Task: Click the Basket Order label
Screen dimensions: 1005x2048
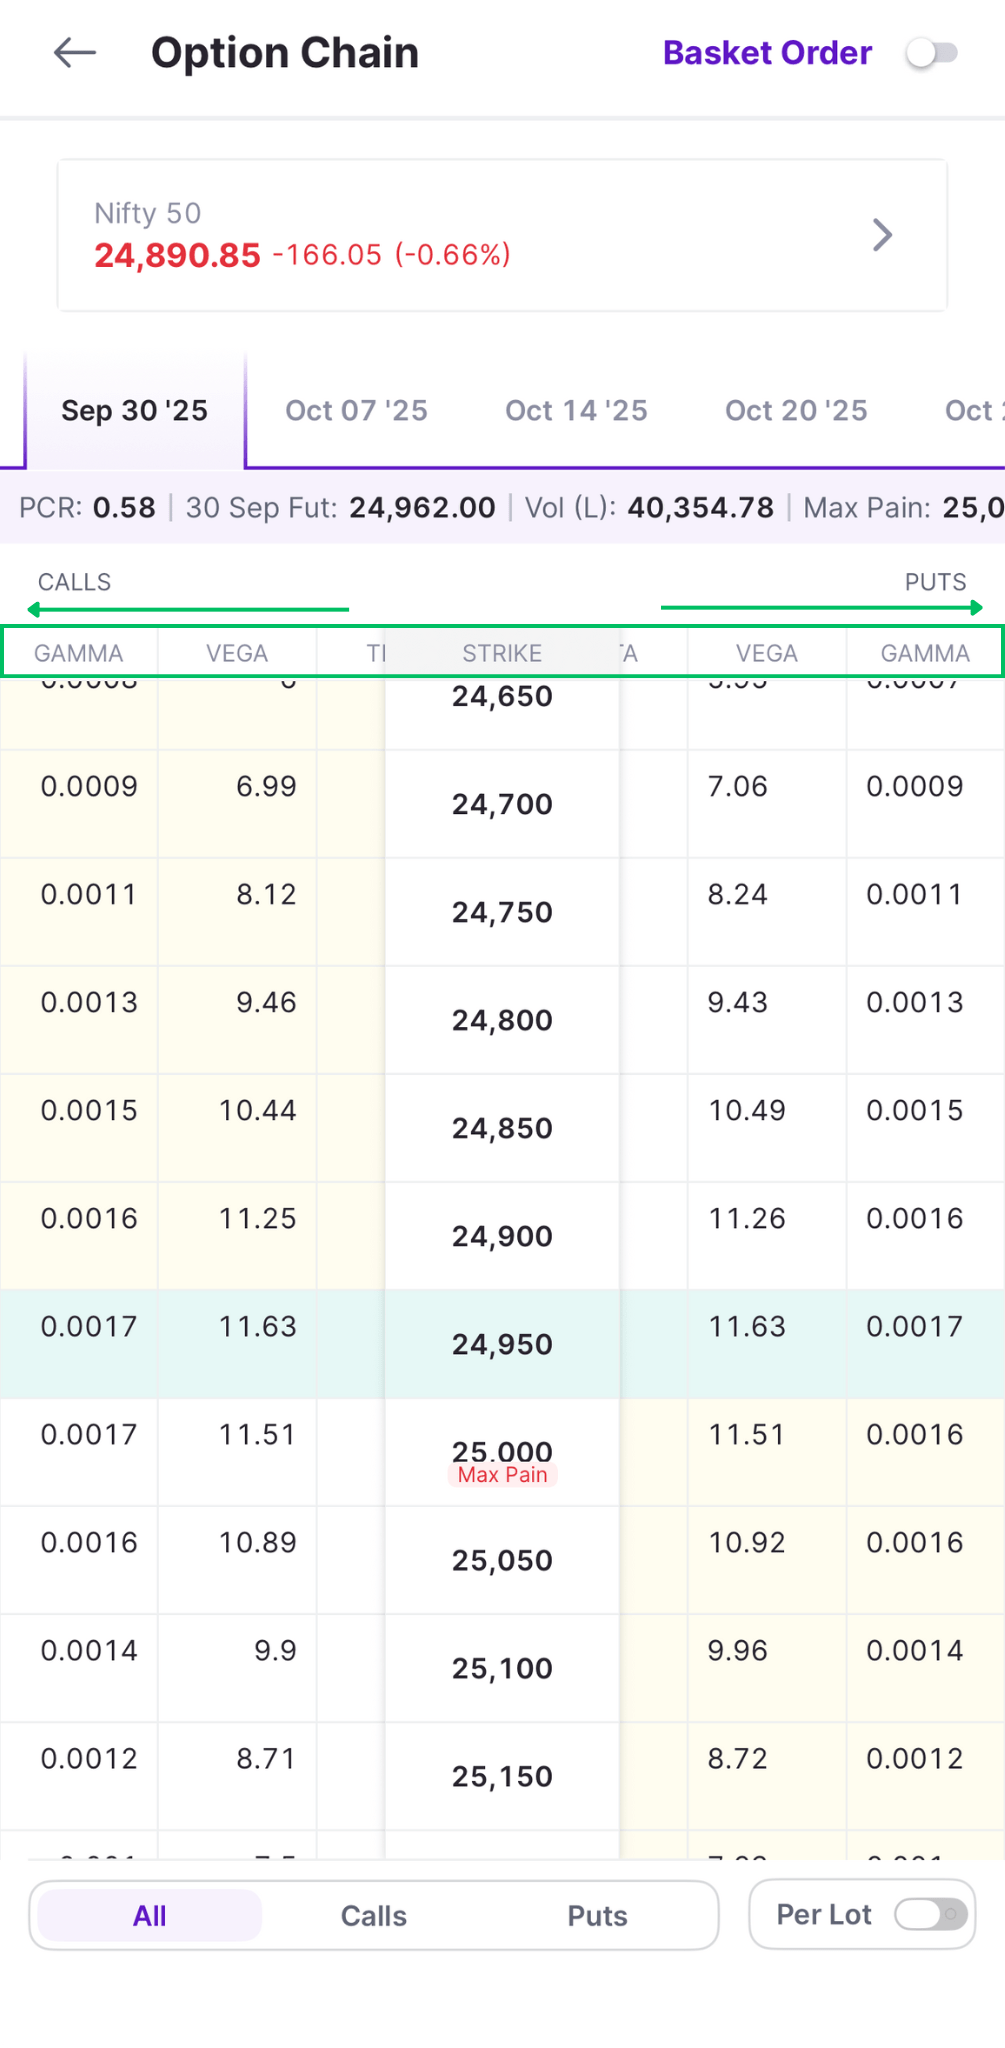Action: point(767,53)
